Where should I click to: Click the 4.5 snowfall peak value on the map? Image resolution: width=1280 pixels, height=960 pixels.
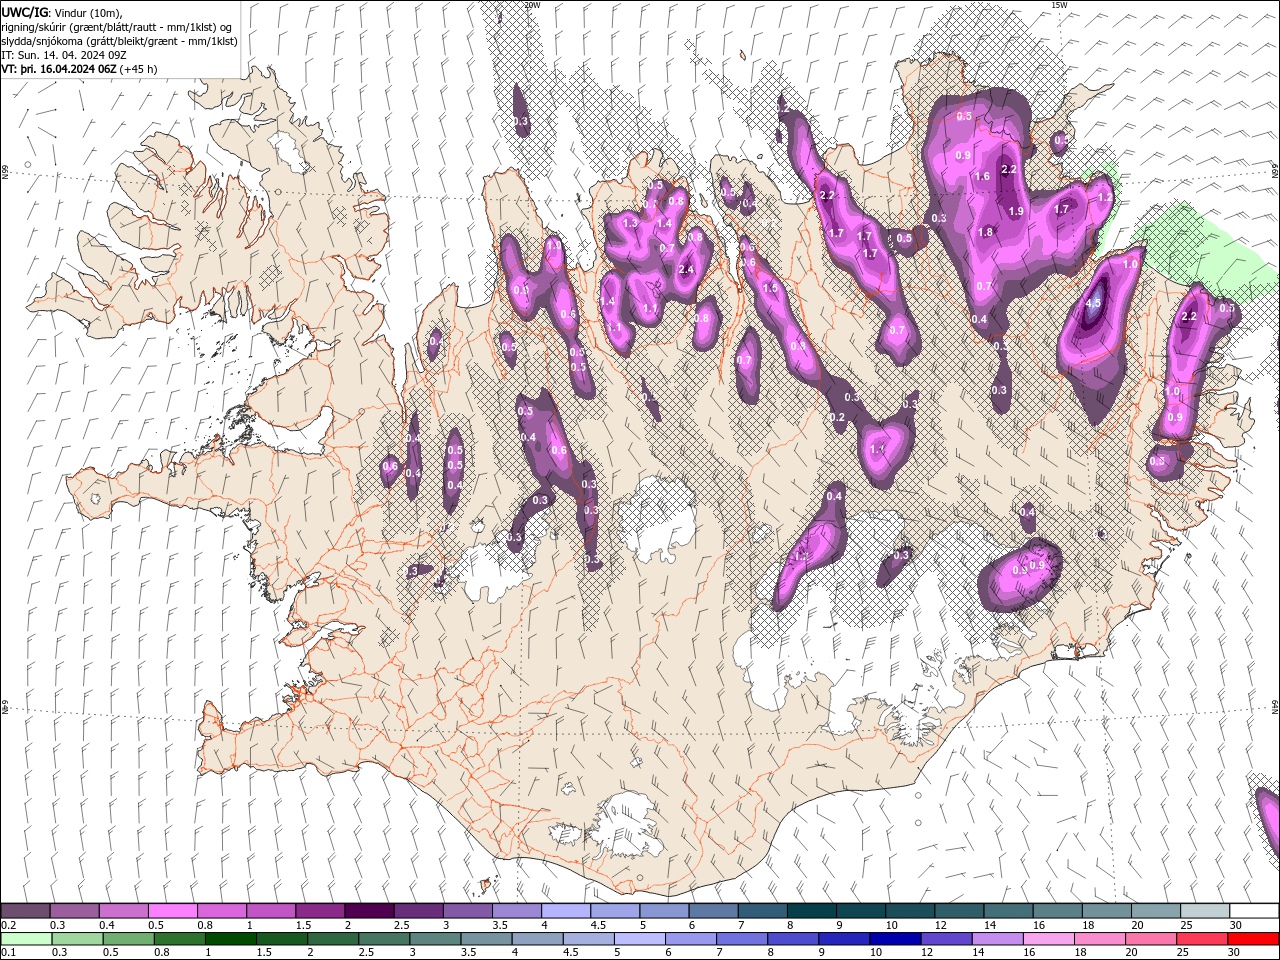[x=1093, y=303]
